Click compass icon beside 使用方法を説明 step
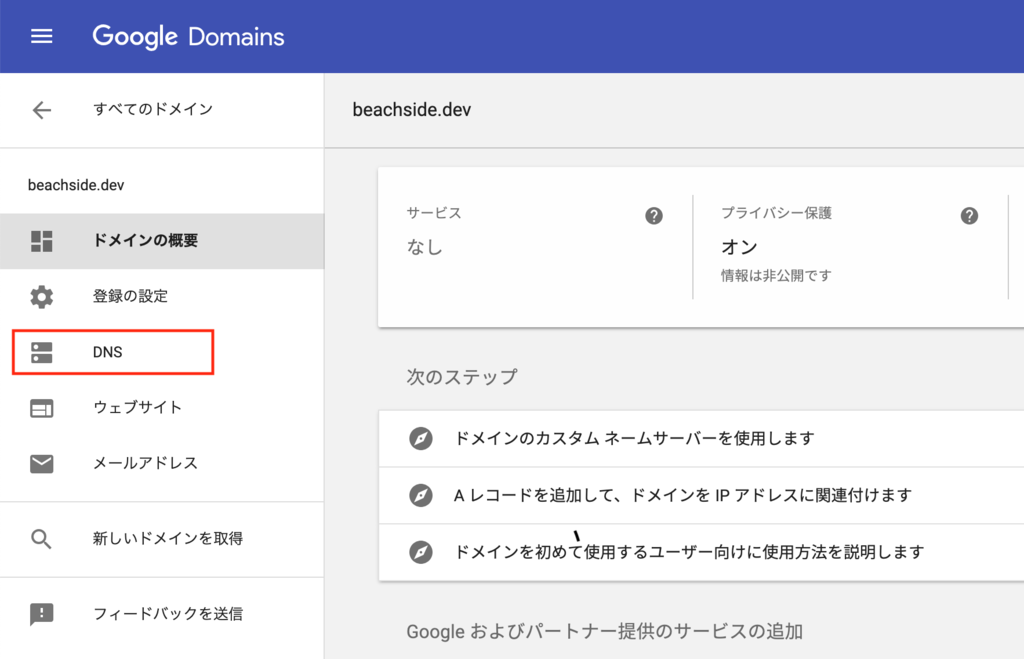1024x659 pixels. coord(421,552)
